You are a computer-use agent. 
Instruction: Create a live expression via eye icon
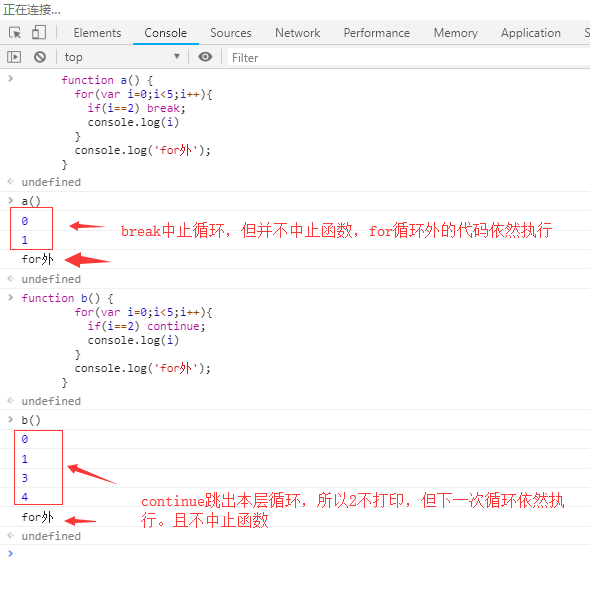pos(205,57)
